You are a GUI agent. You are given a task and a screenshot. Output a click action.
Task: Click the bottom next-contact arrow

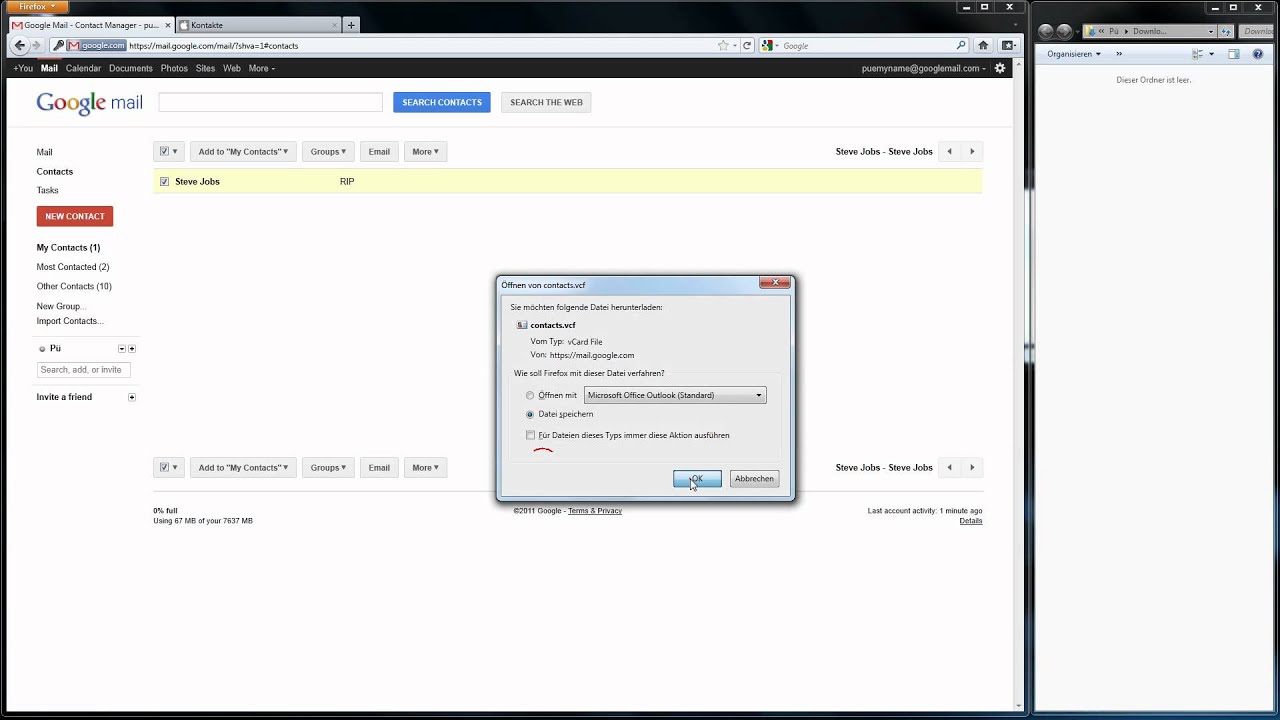pos(972,467)
